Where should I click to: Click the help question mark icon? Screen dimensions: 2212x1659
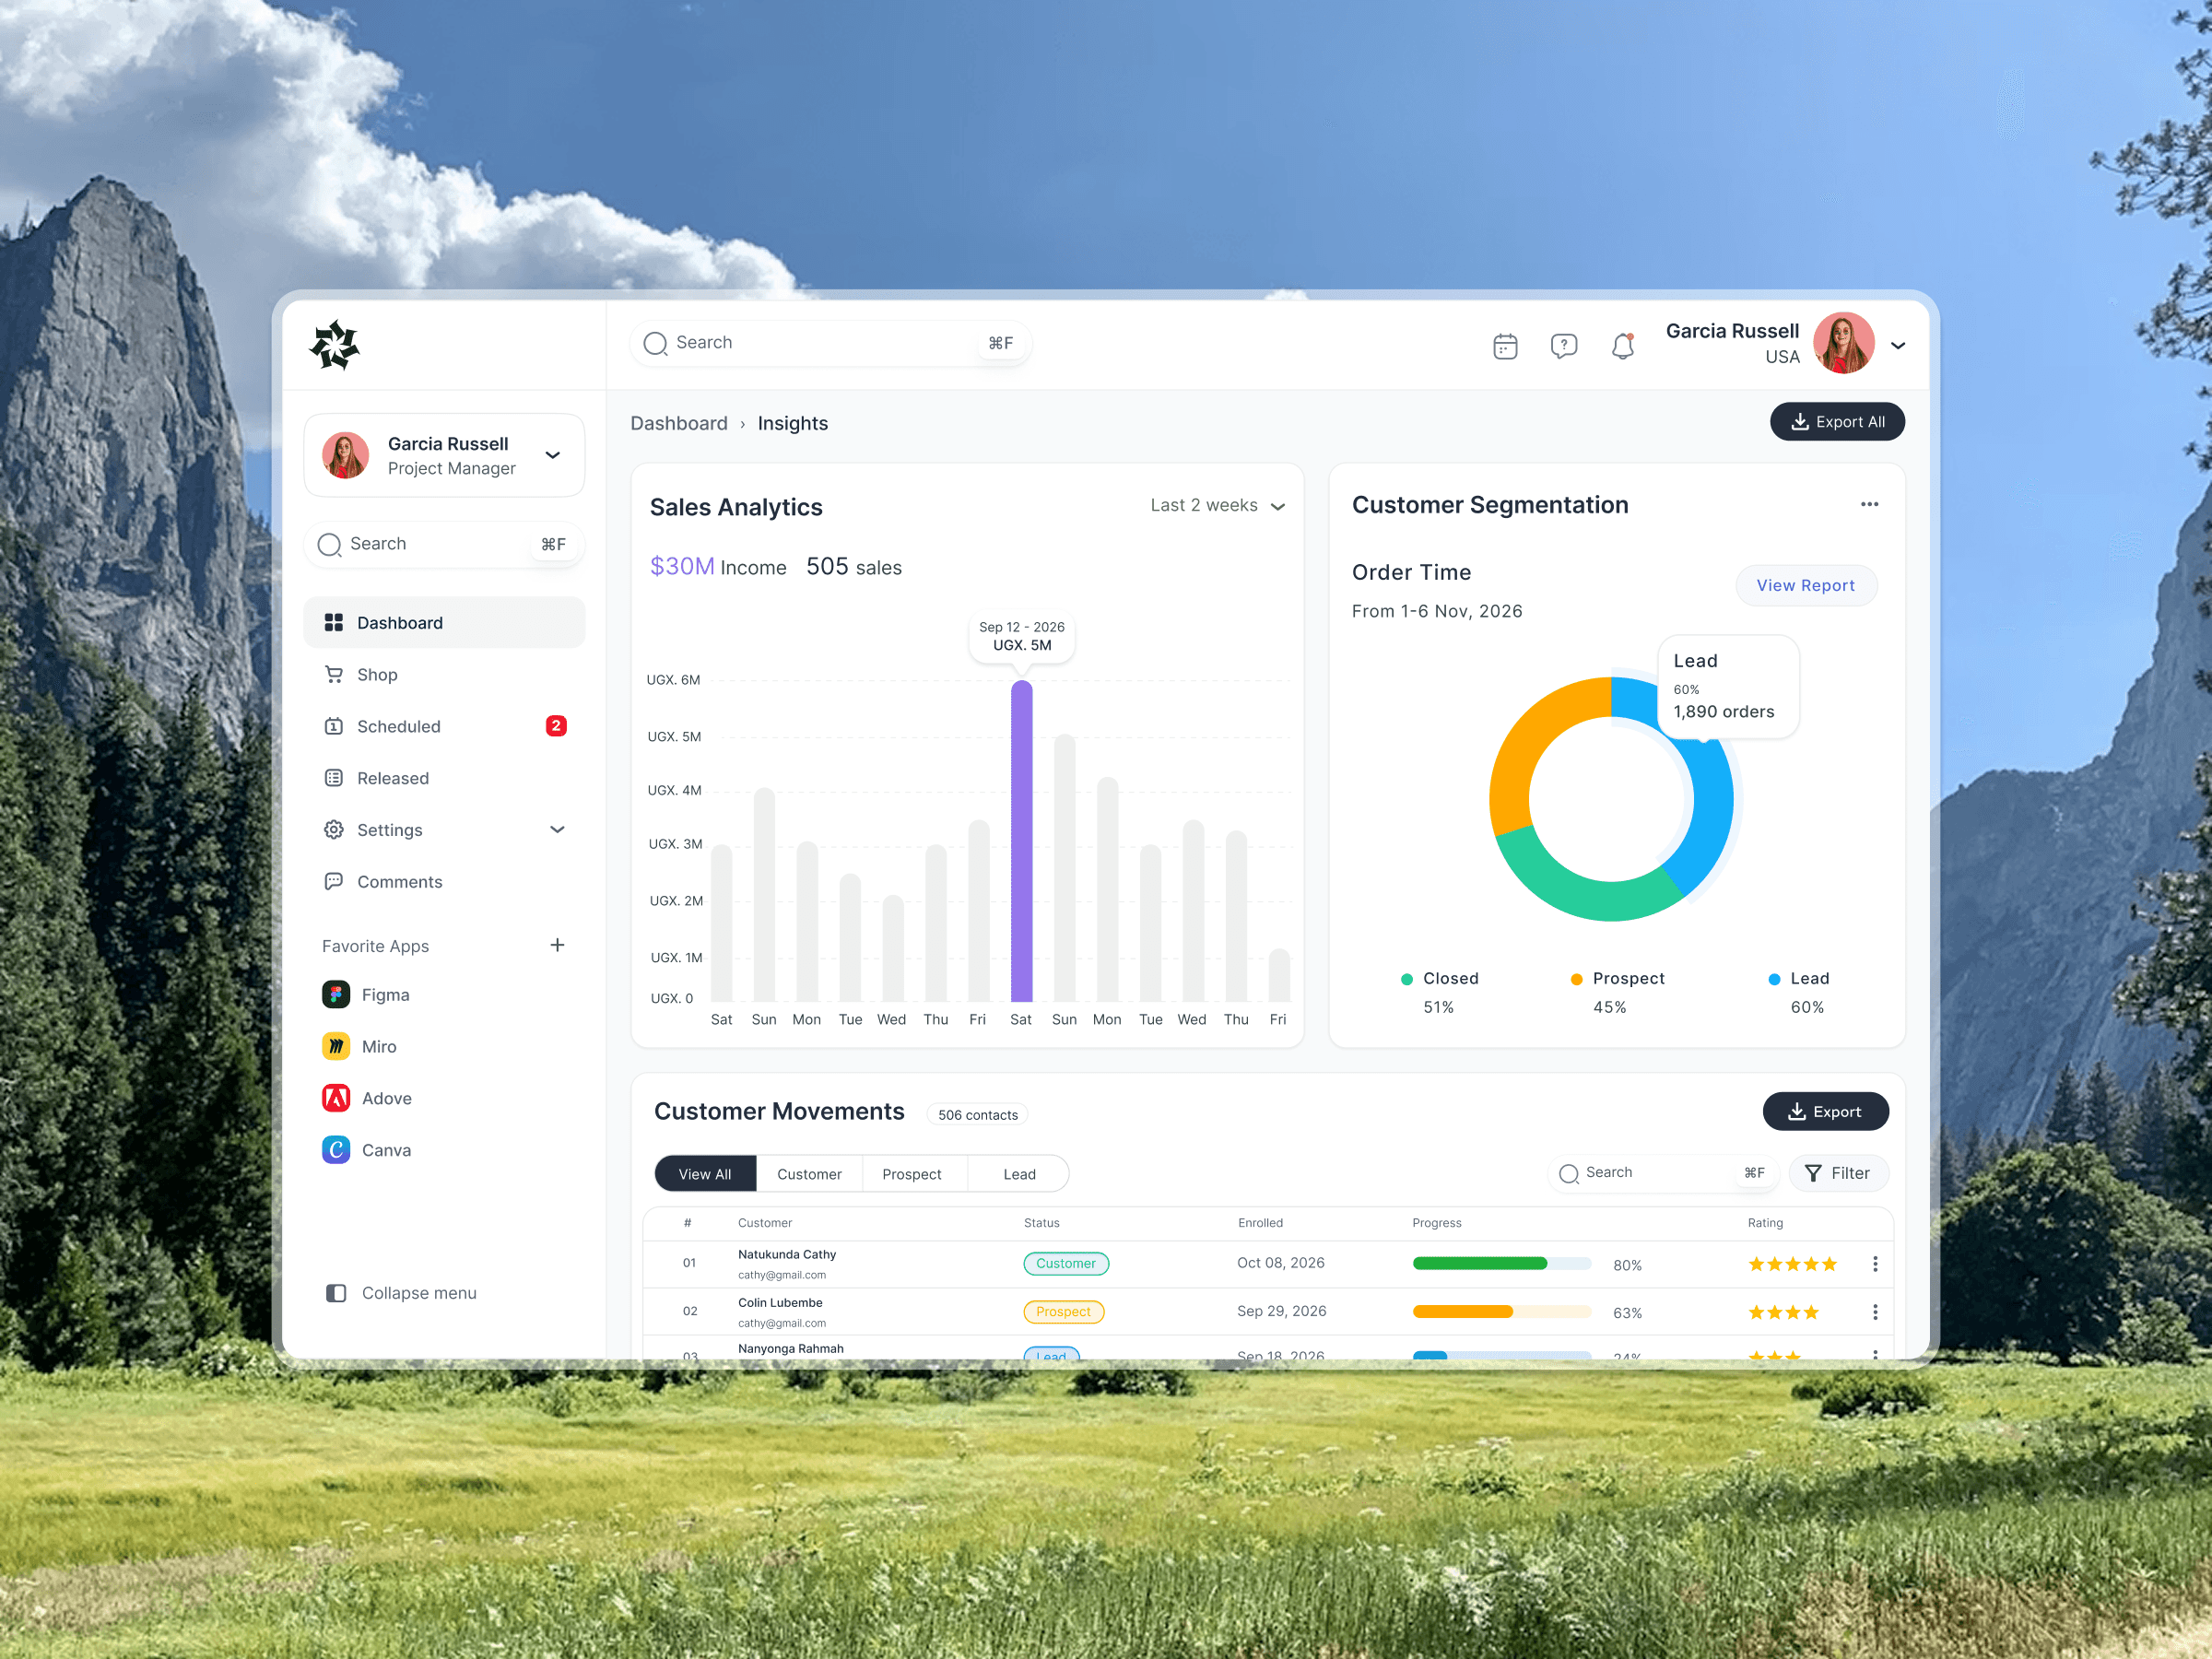pyautogui.click(x=1563, y=344)
